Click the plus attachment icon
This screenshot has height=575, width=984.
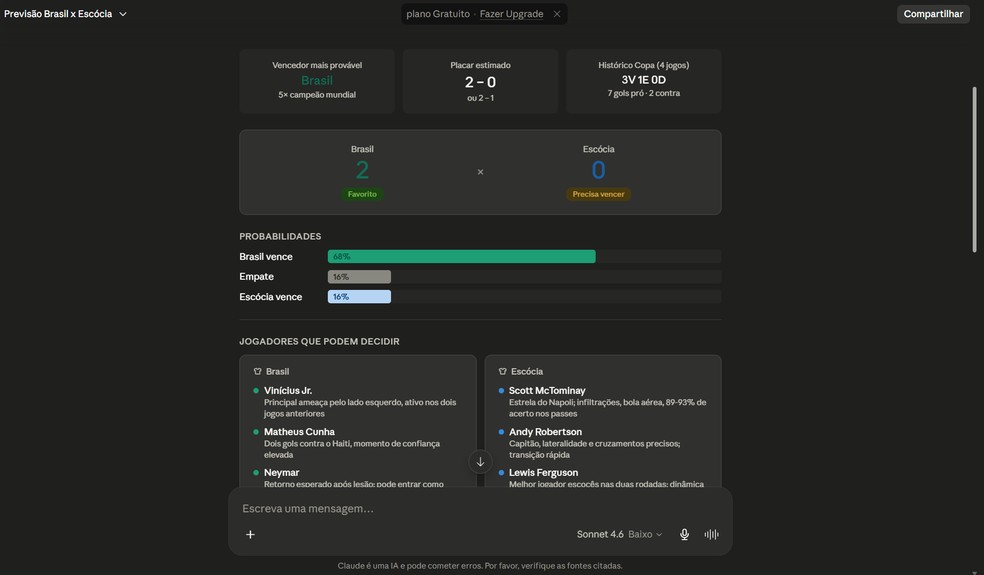pyautogui.click(x=250, y=534)
